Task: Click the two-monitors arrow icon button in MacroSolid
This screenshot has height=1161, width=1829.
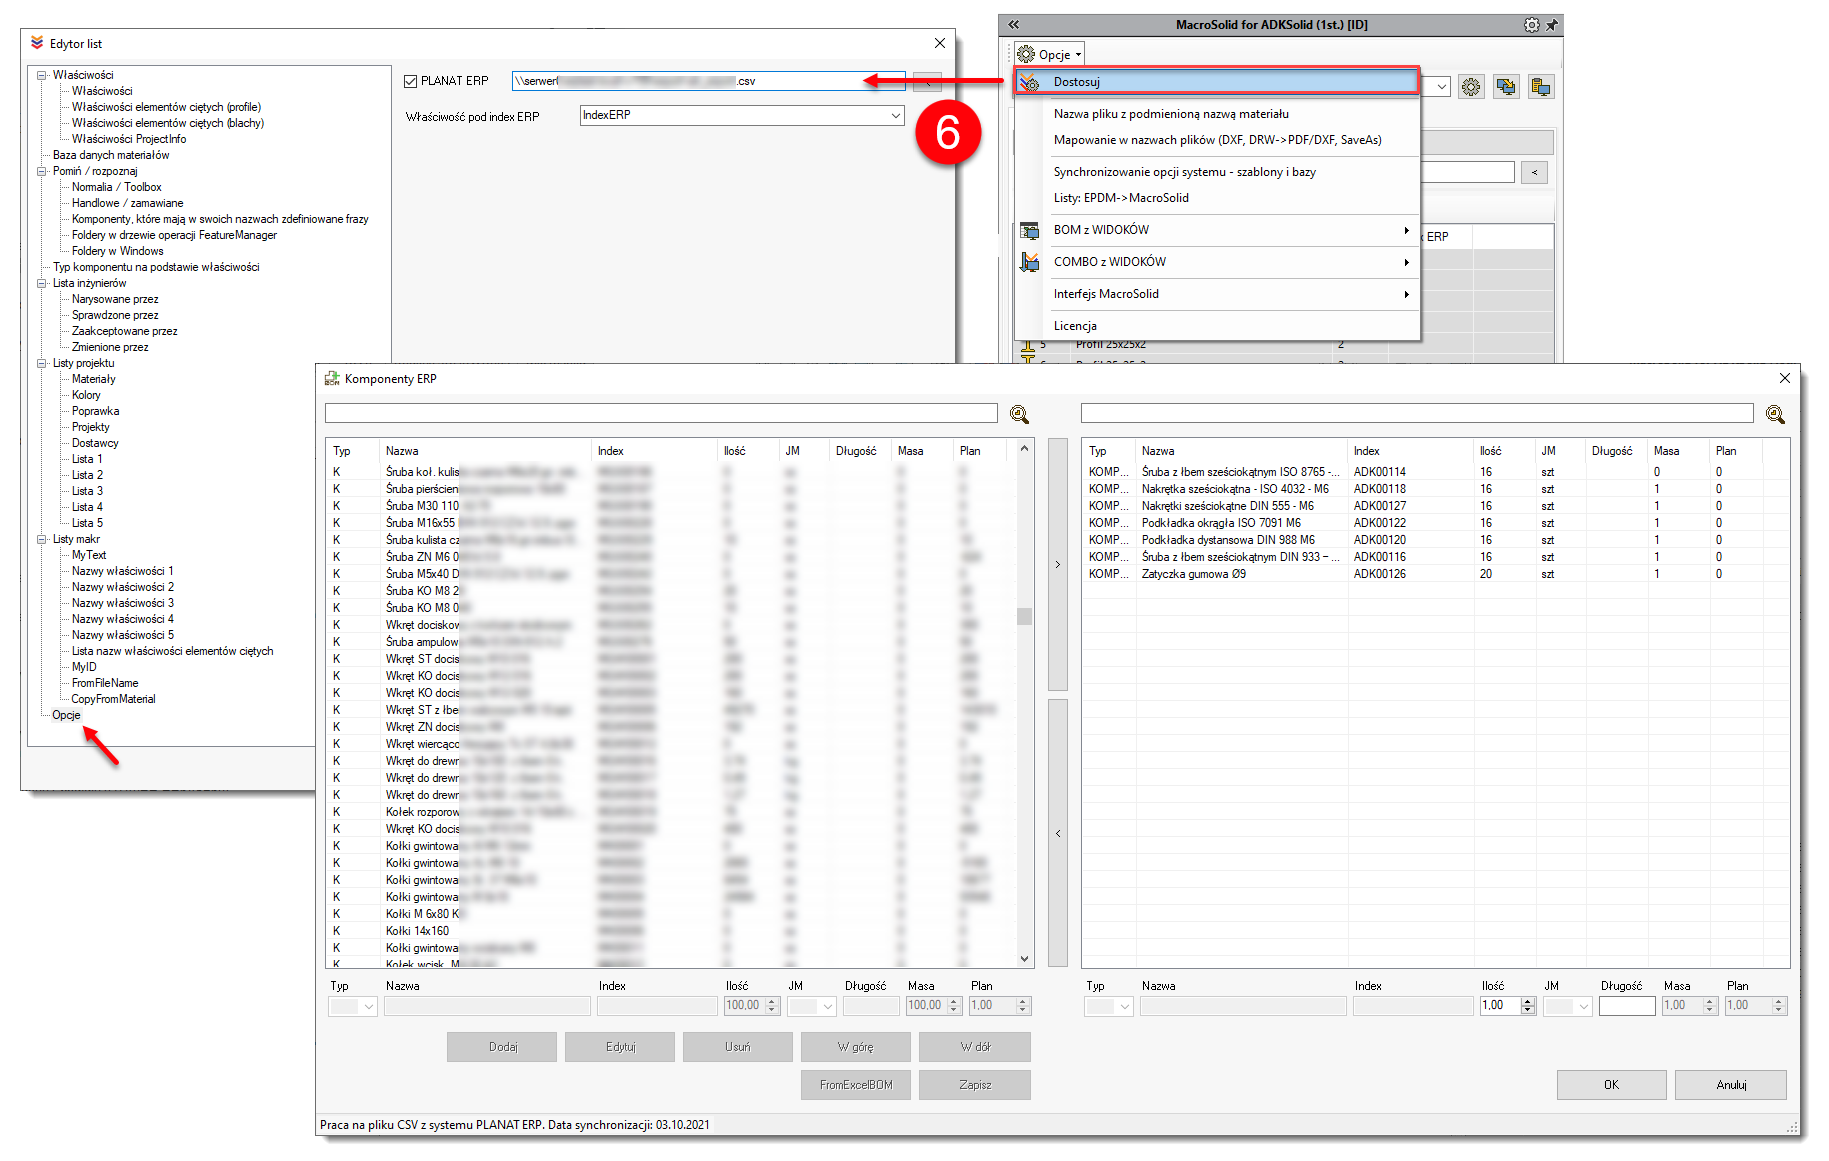Action: coord(1506,87)
